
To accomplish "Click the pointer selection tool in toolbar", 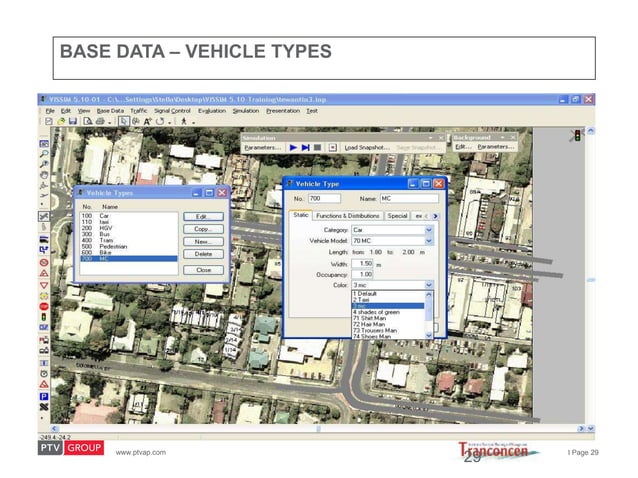I will pyautogui.click(x=124, y=120).
